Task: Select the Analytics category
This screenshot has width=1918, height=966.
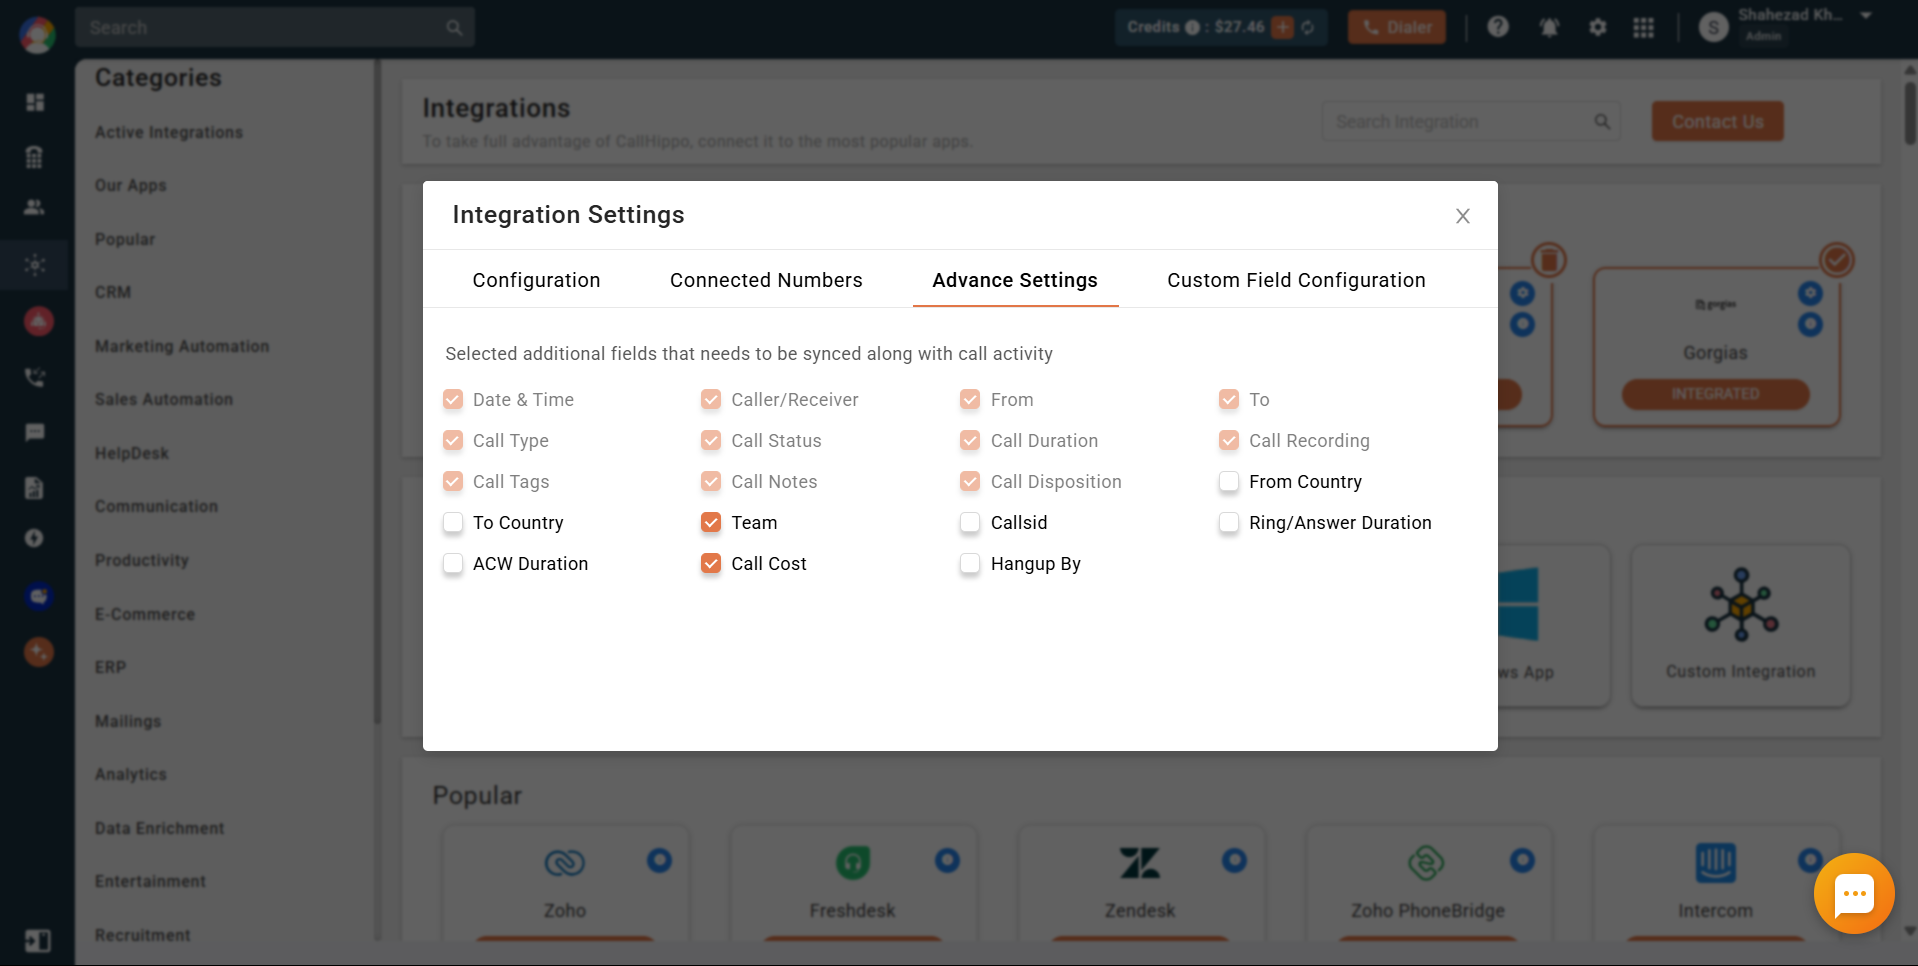Action: click(131, 774)
